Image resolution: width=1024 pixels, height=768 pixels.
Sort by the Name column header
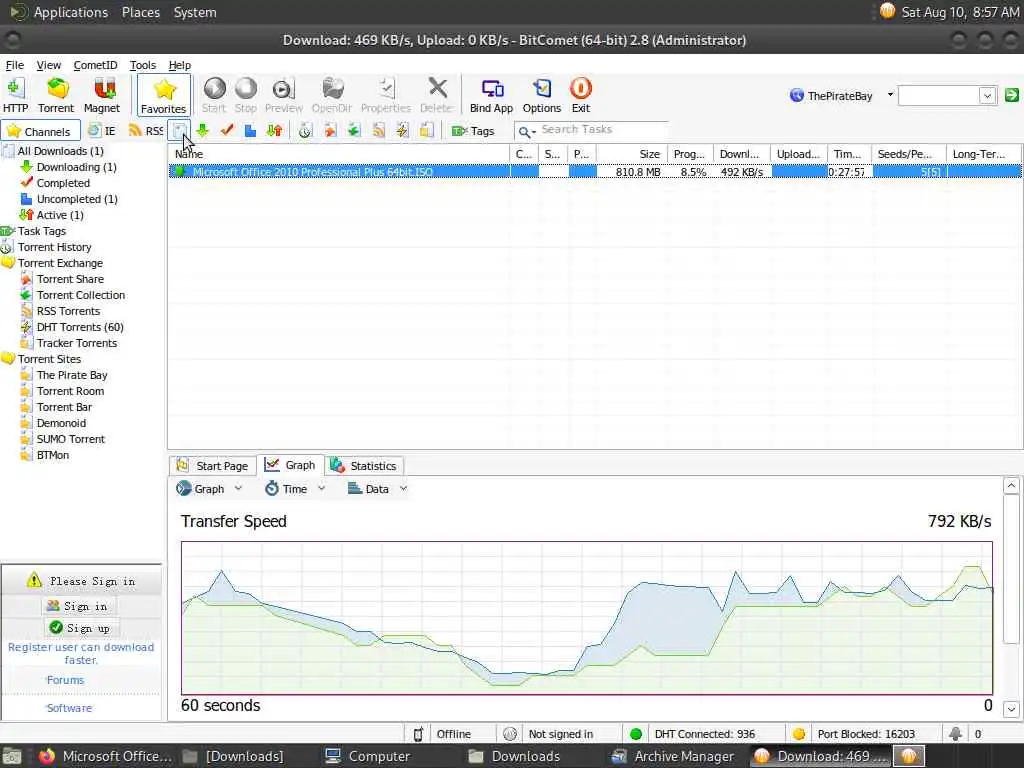point(338,154)
